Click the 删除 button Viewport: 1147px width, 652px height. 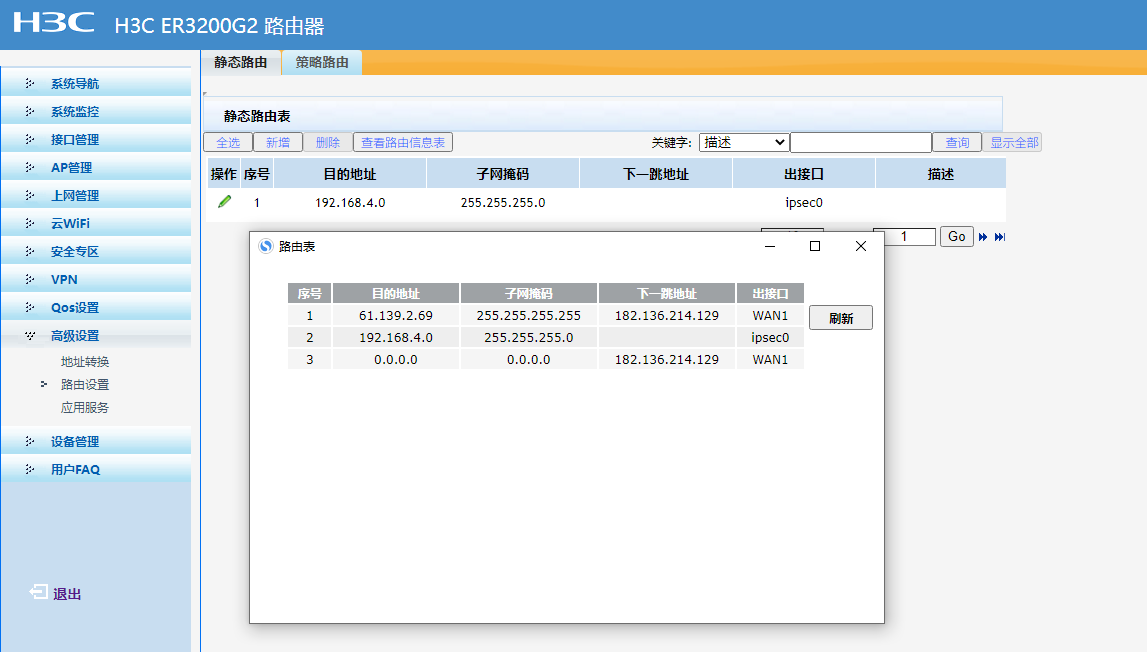(x=328, y=142)
